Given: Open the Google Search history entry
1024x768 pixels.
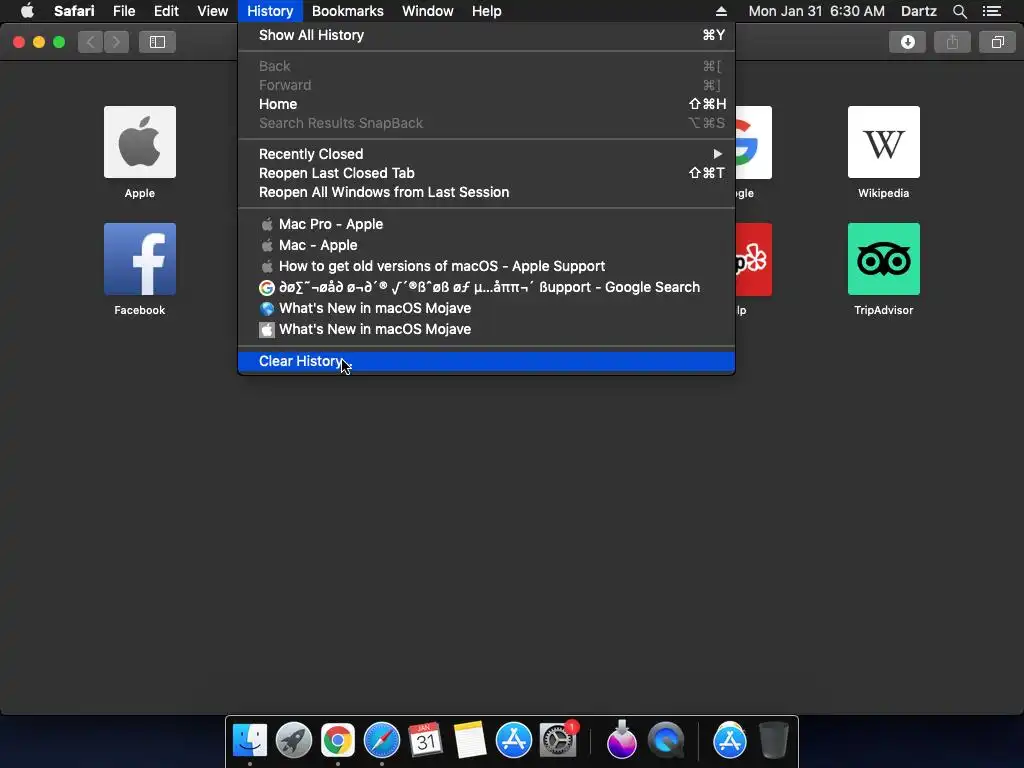Looking at the screenshot, I should [x=487, y=287].
